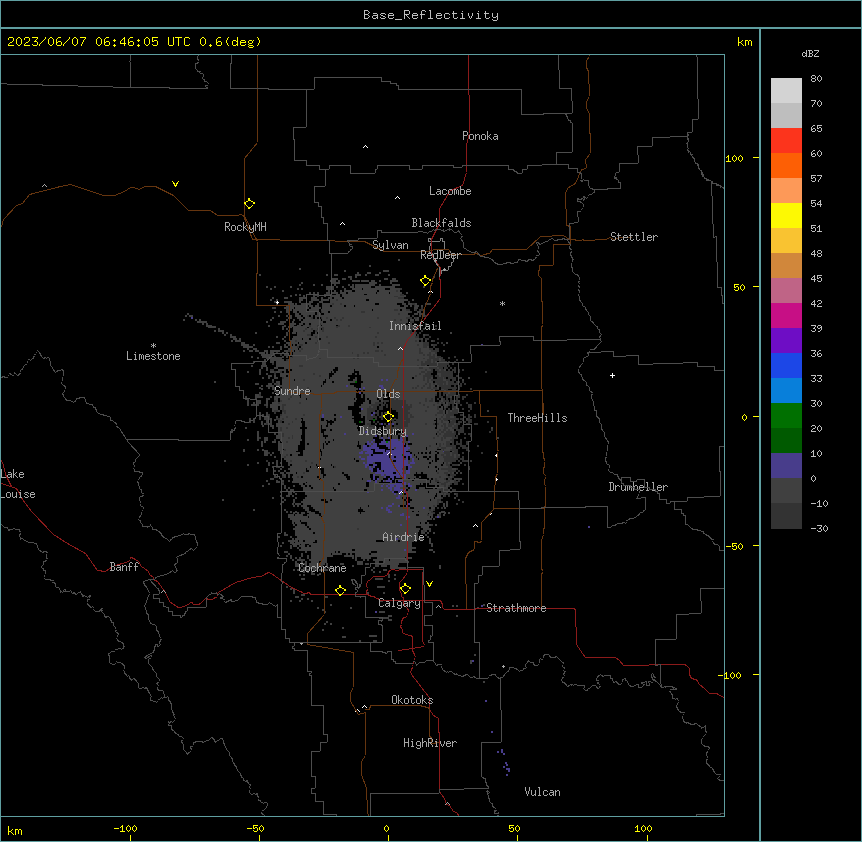This screenshot has height=842, width=862.
Task: Click the 36 dBZ blue legend swatch
Action: (x=786, y=366)
